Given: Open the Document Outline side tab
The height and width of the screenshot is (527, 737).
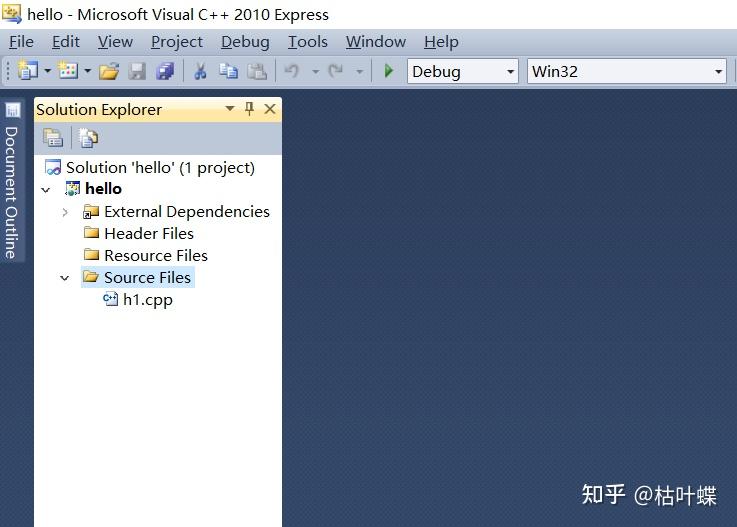Looking at the screenshot, I should pyautogui.click(x=12, y=181).
